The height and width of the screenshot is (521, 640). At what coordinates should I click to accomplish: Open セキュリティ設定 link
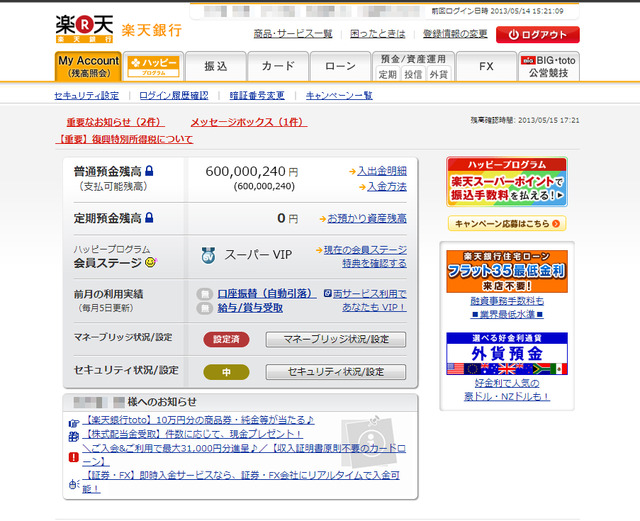tap(87, 96)
